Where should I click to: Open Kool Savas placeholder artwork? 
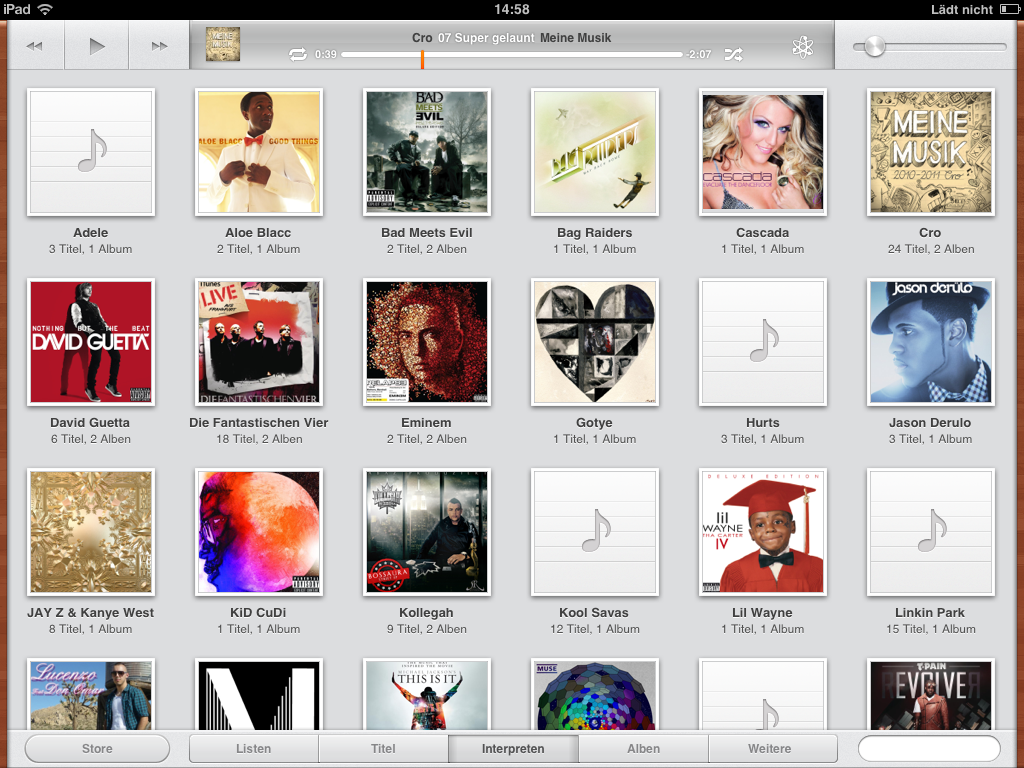pyautogui.click(x=594, y=532)
